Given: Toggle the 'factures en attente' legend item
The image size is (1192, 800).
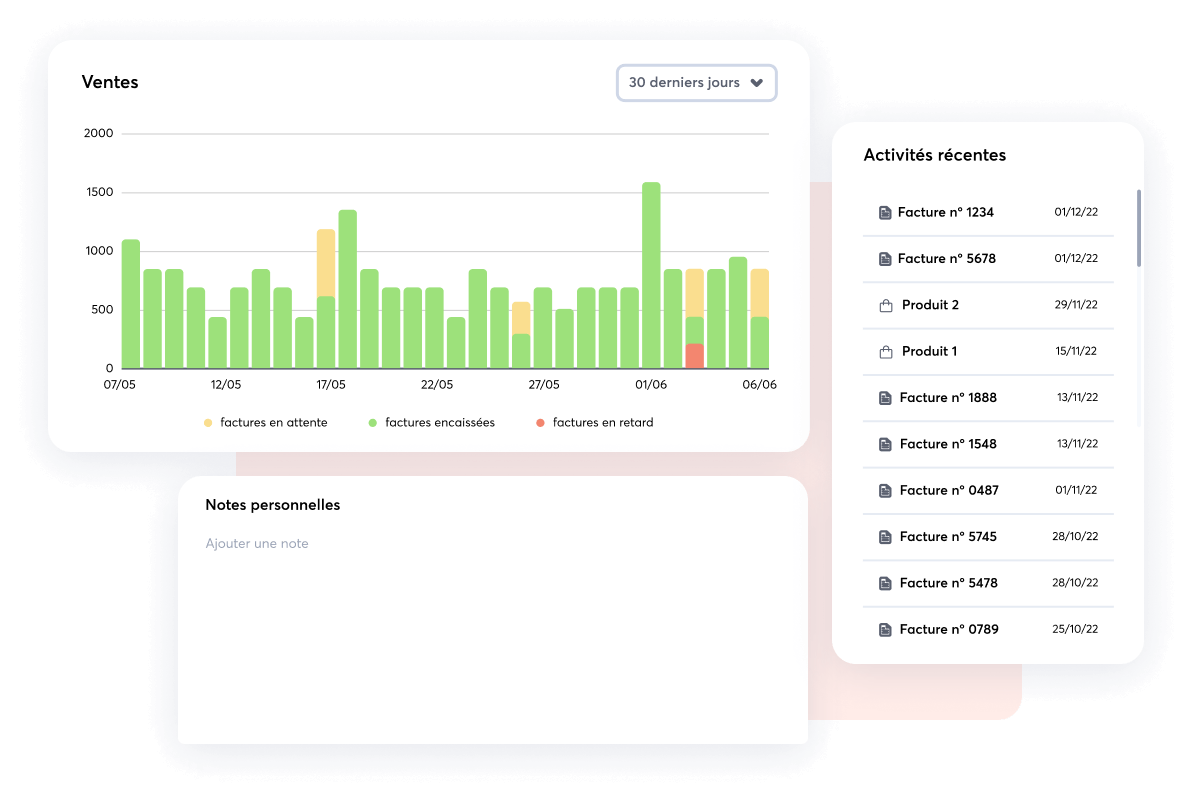Looking at the screenshot, I should coord(266,423).
